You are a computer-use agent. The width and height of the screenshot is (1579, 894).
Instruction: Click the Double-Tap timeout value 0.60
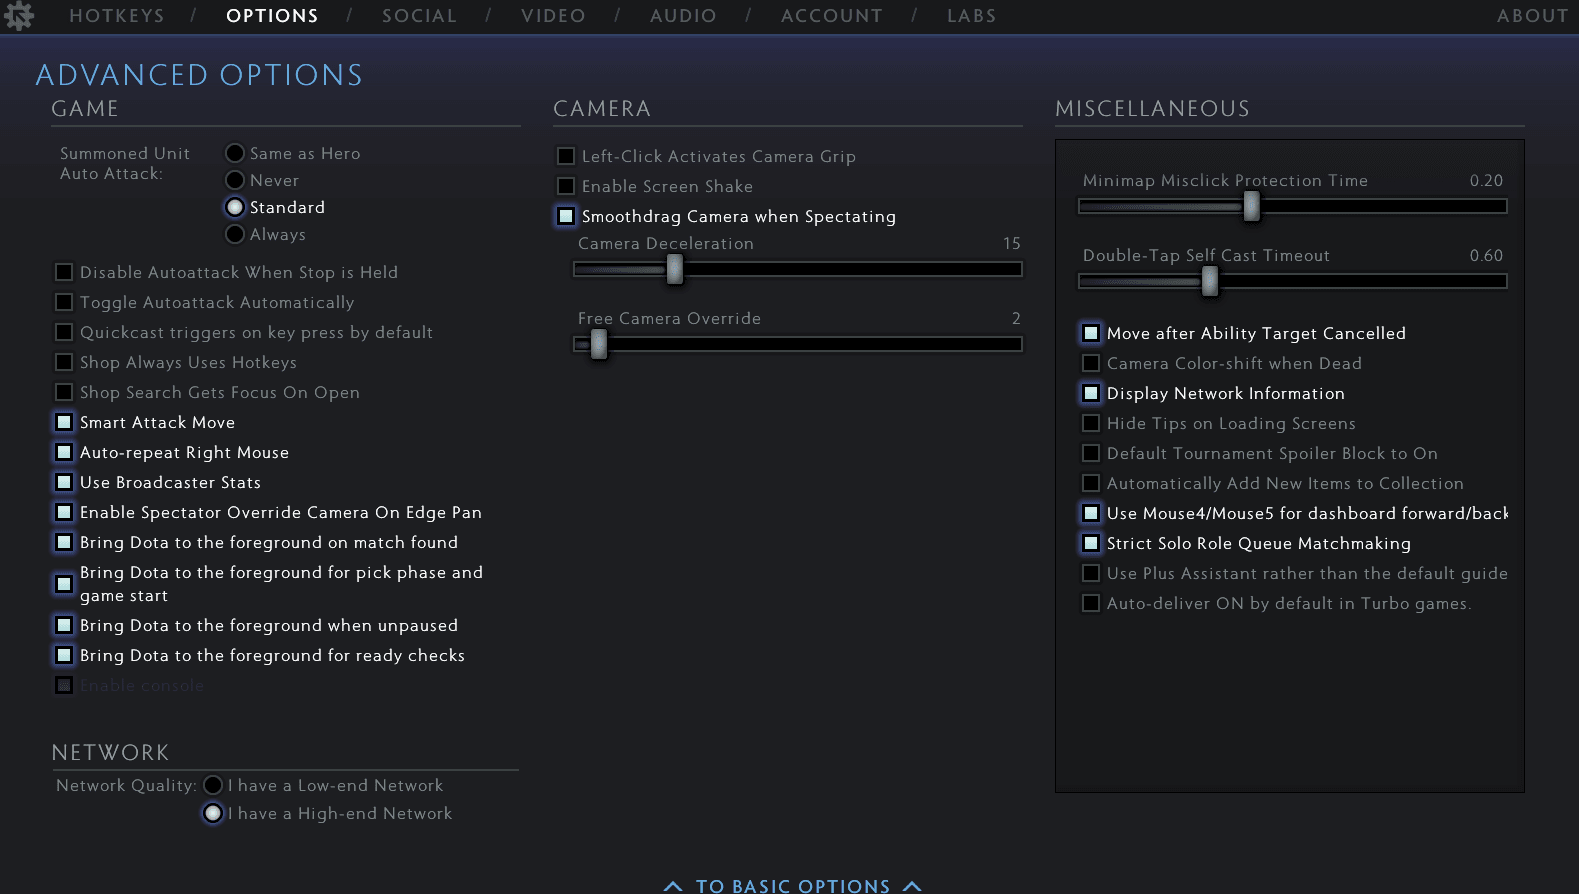(1486, 255)
